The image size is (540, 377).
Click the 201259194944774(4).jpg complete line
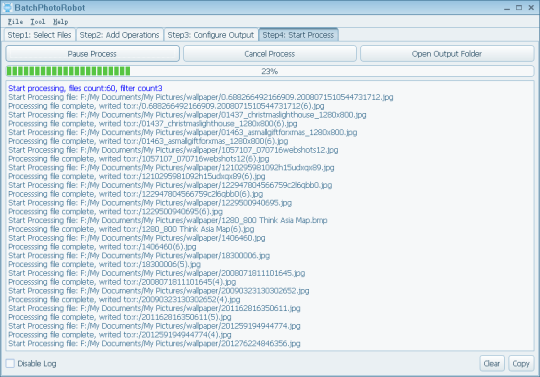[x=120, y=335]
